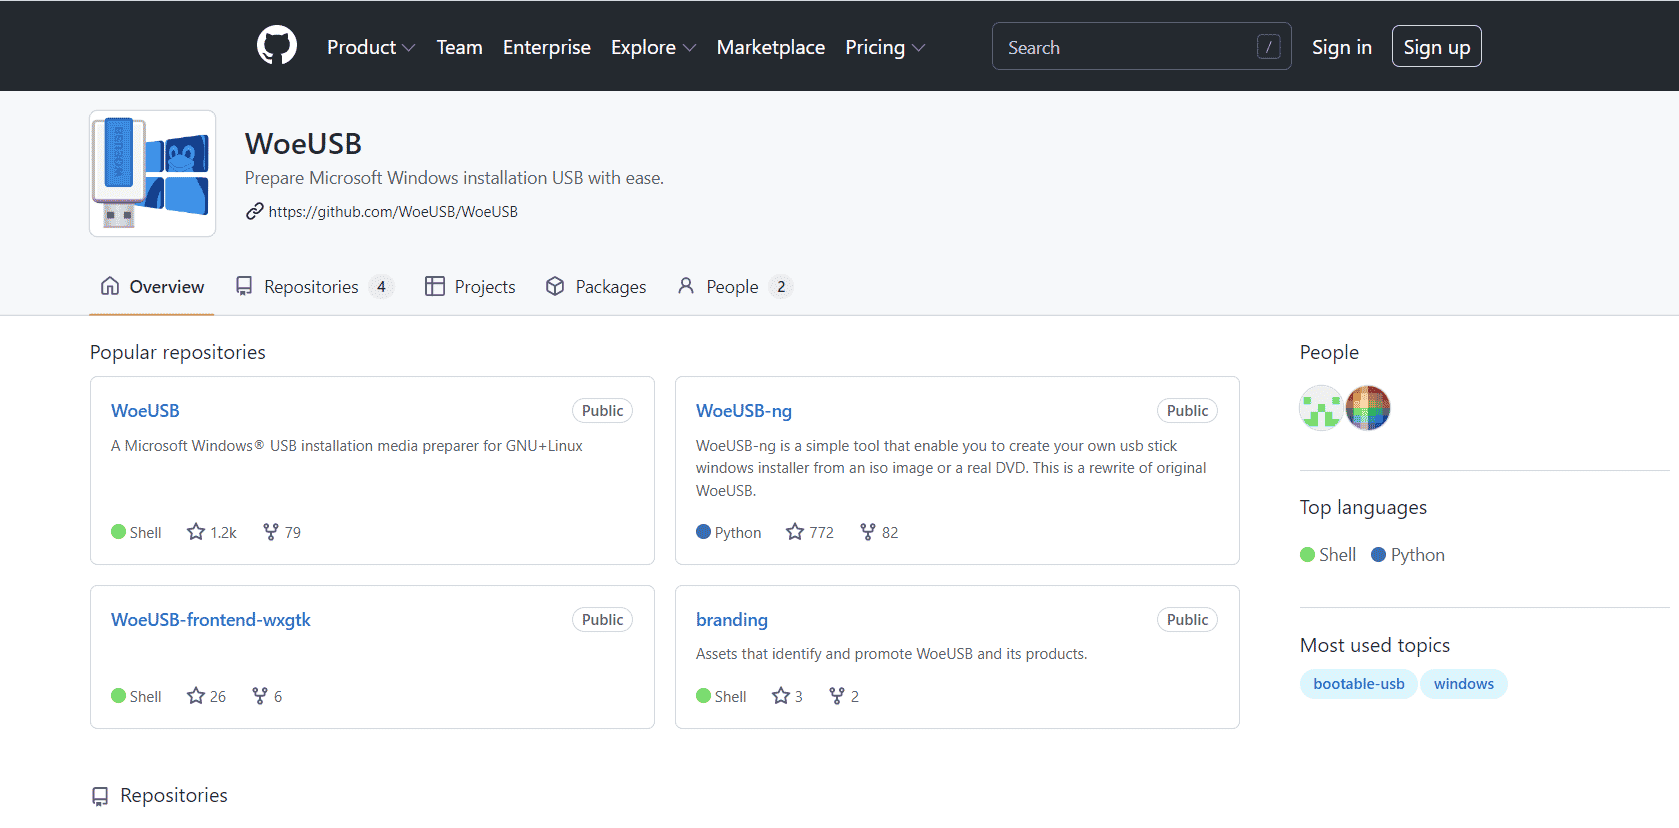Open the Team menu item
Viewport: 1679px width, 828px height.
tap(459, 47)
